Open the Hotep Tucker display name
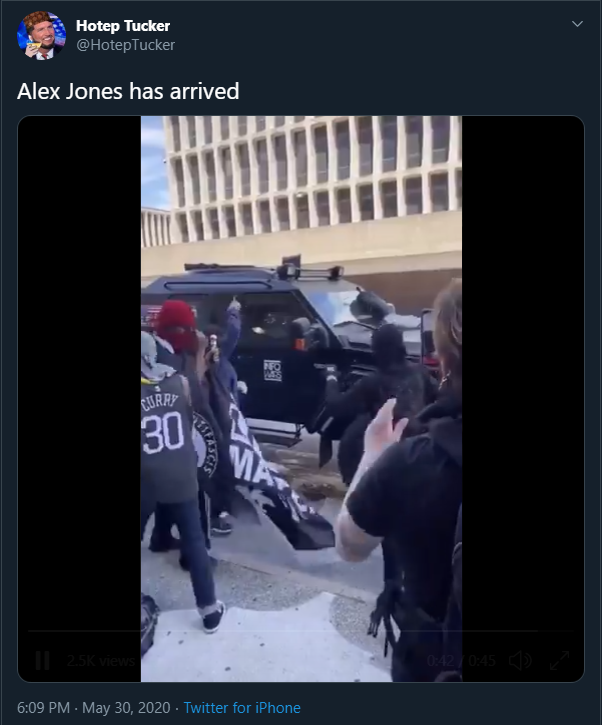The width and height of the screenshot is (602, 725). pos(123,25)
